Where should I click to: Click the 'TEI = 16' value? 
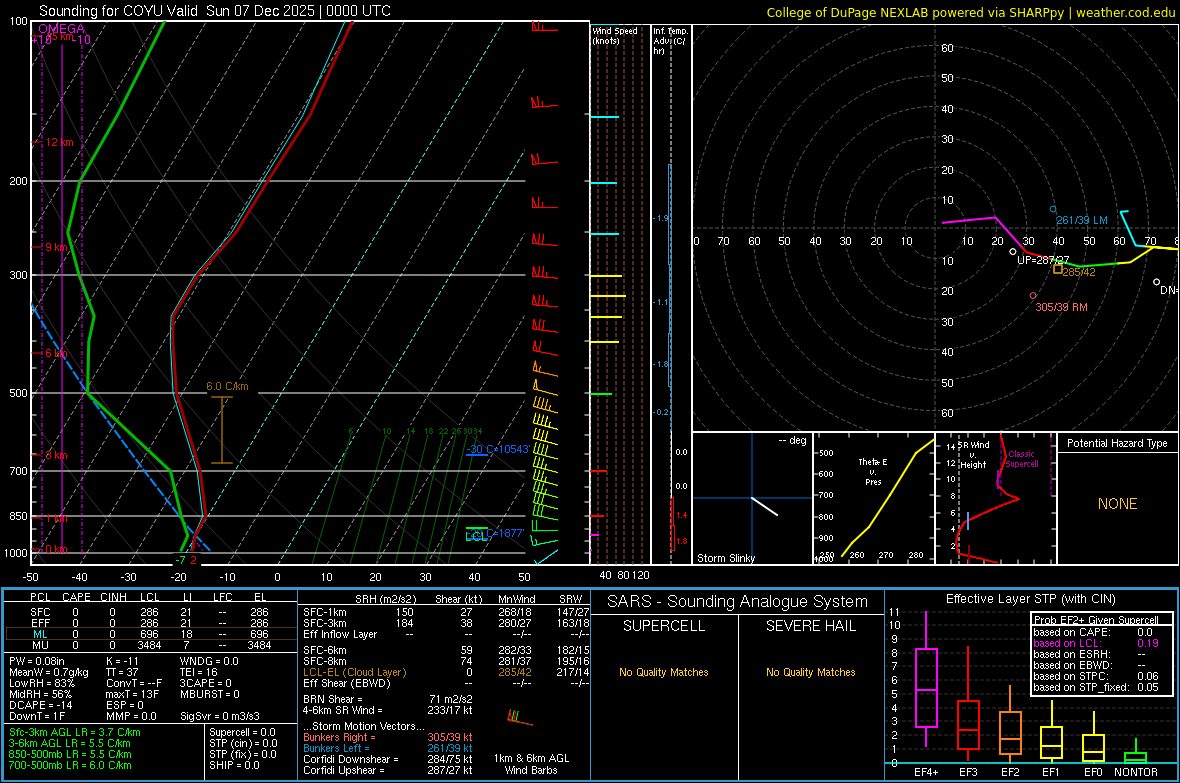pyautogui.click(x=199, y=672)
